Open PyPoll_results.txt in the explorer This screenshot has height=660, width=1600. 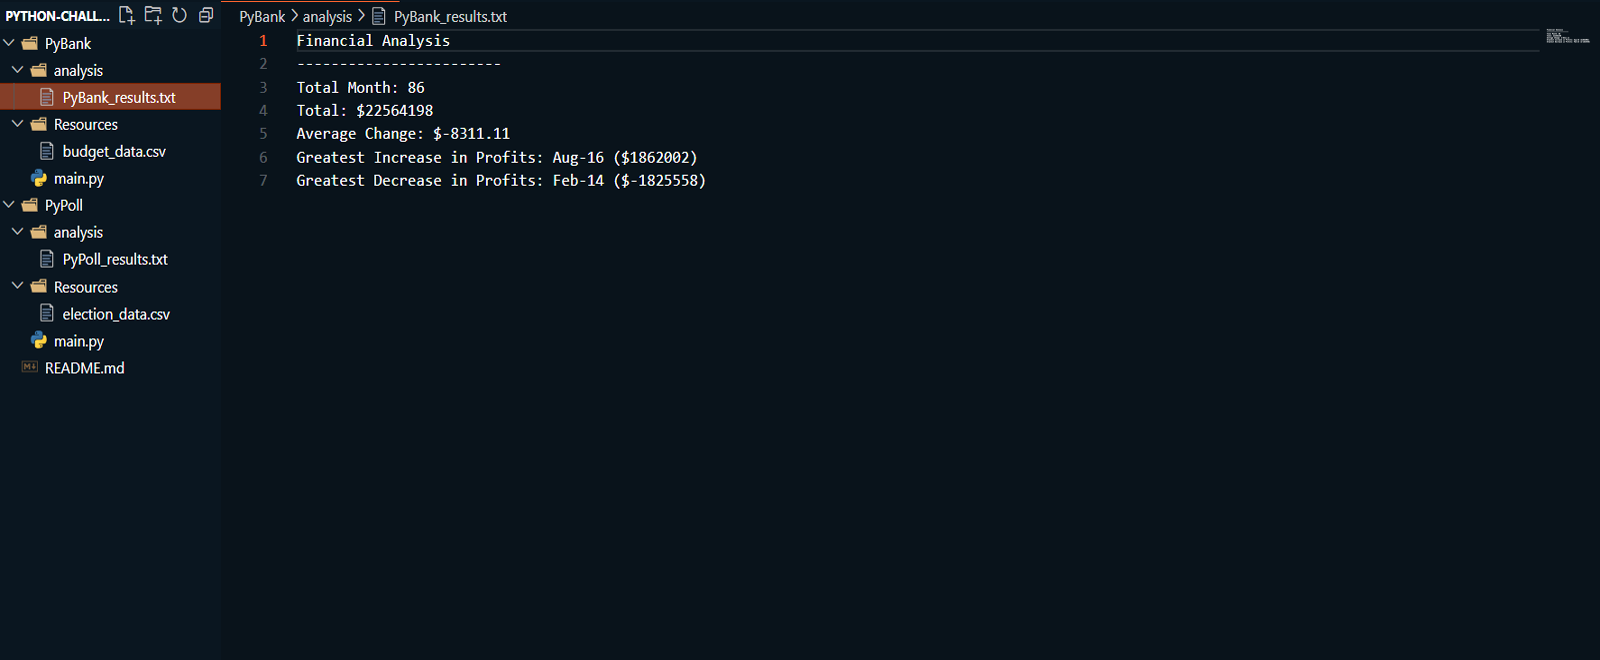(115, 259)
